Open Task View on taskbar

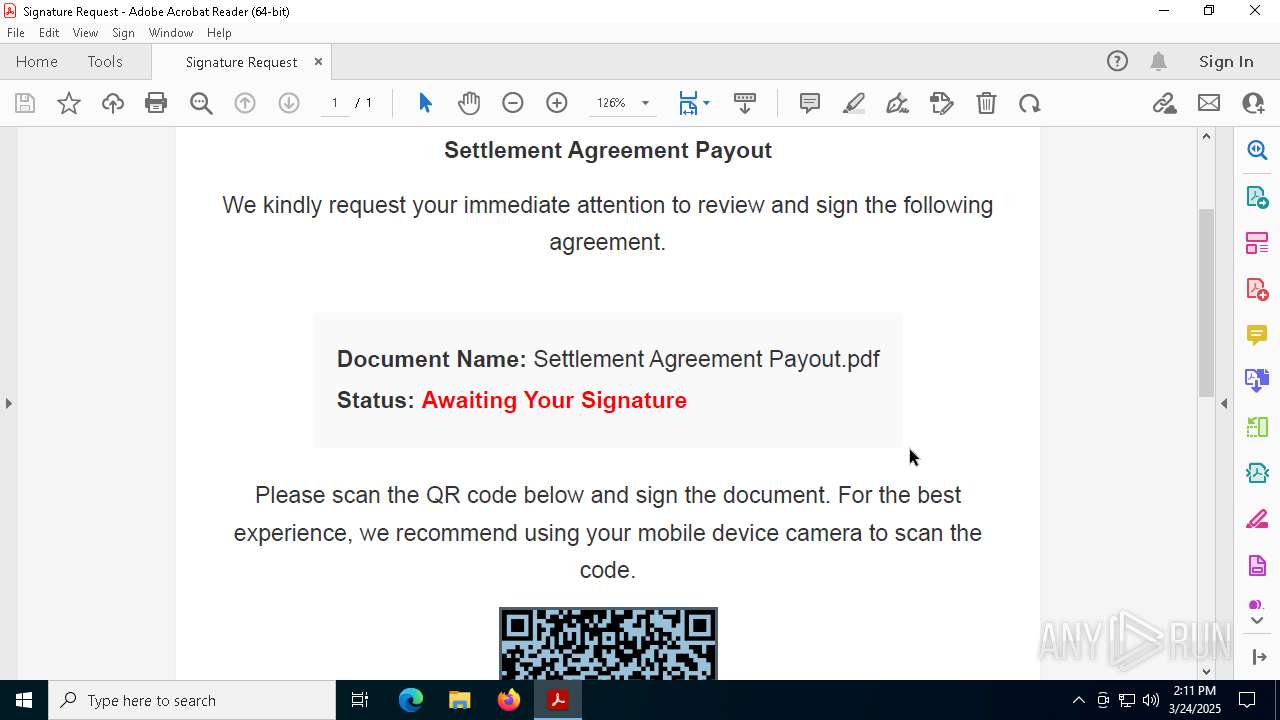pos(361,700)
